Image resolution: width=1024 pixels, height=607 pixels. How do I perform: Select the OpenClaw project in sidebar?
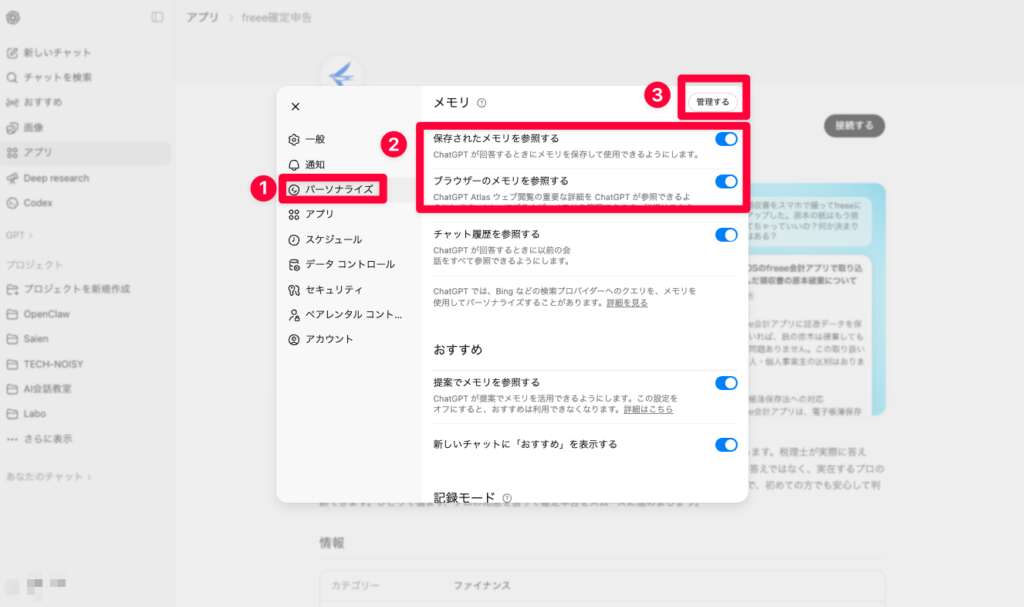[41, 314]
